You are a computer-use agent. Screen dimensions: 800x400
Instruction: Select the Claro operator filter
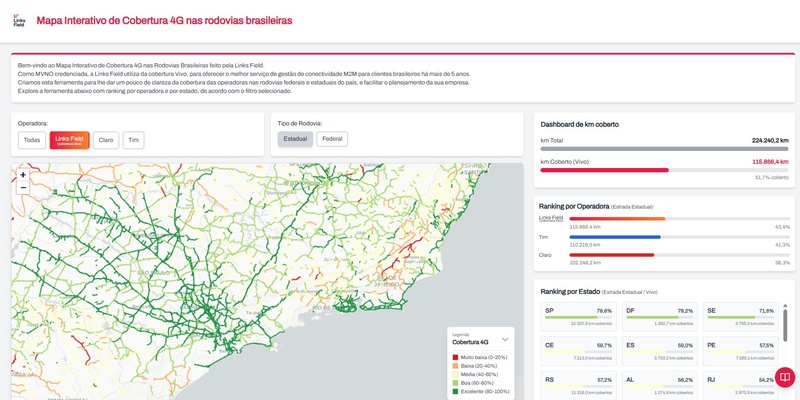coord(106,140)
